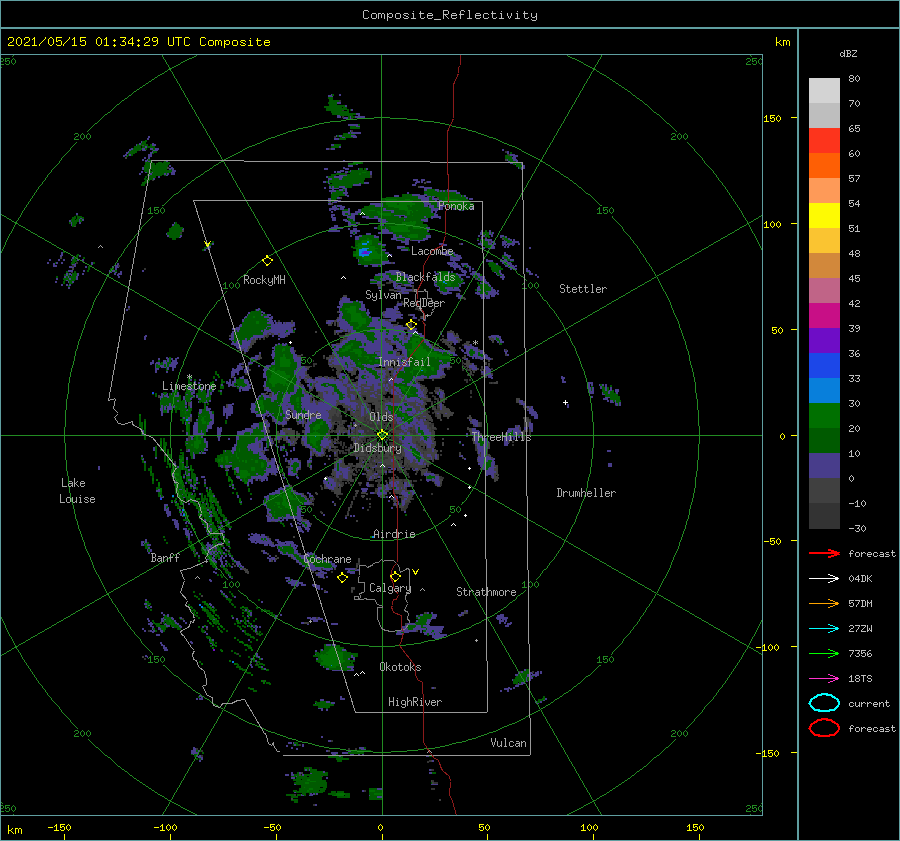Click the green 7356 arrow icon
This screenshot has height=841, width=900.
coord(824,653)
